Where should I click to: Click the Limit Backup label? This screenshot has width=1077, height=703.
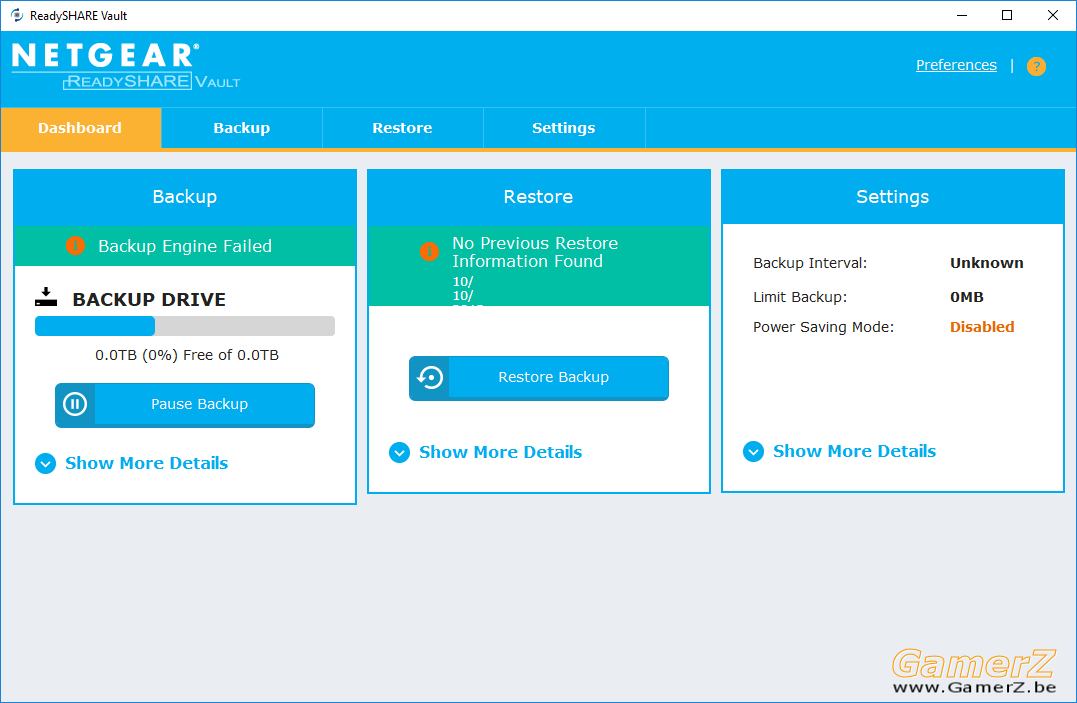tap(800, 297)
